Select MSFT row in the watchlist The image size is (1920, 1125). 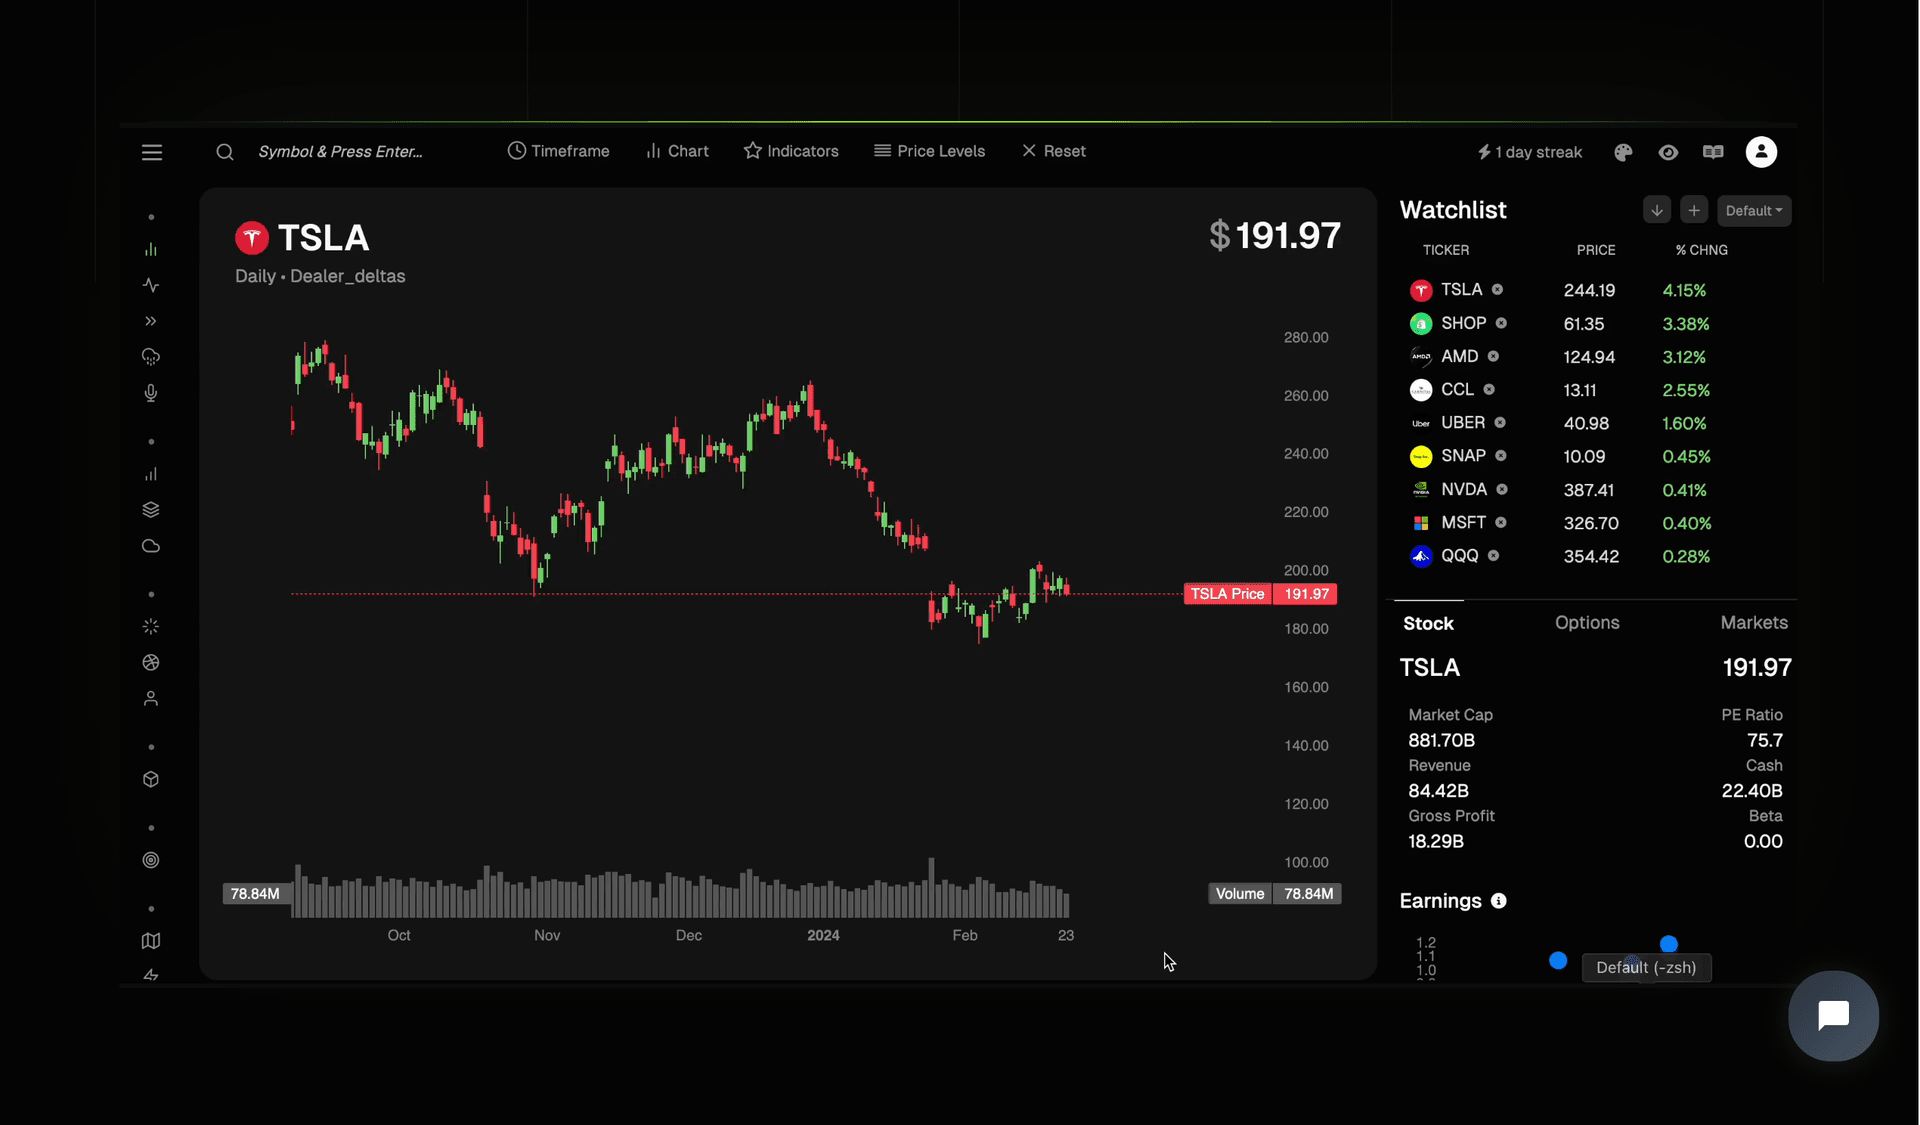tap(1596, 523)
